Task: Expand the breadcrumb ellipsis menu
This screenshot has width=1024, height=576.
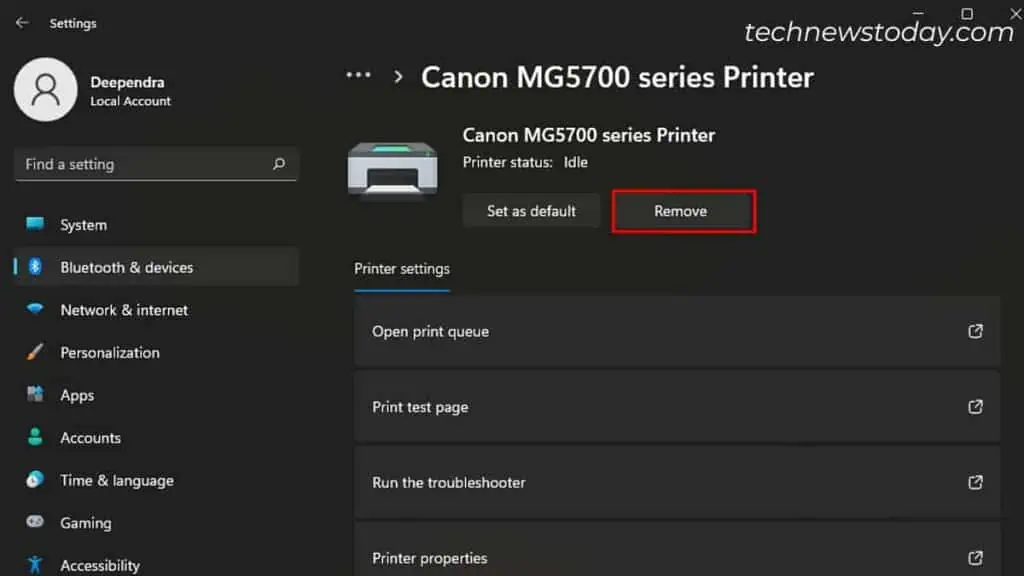Action: tap(358, 76)
